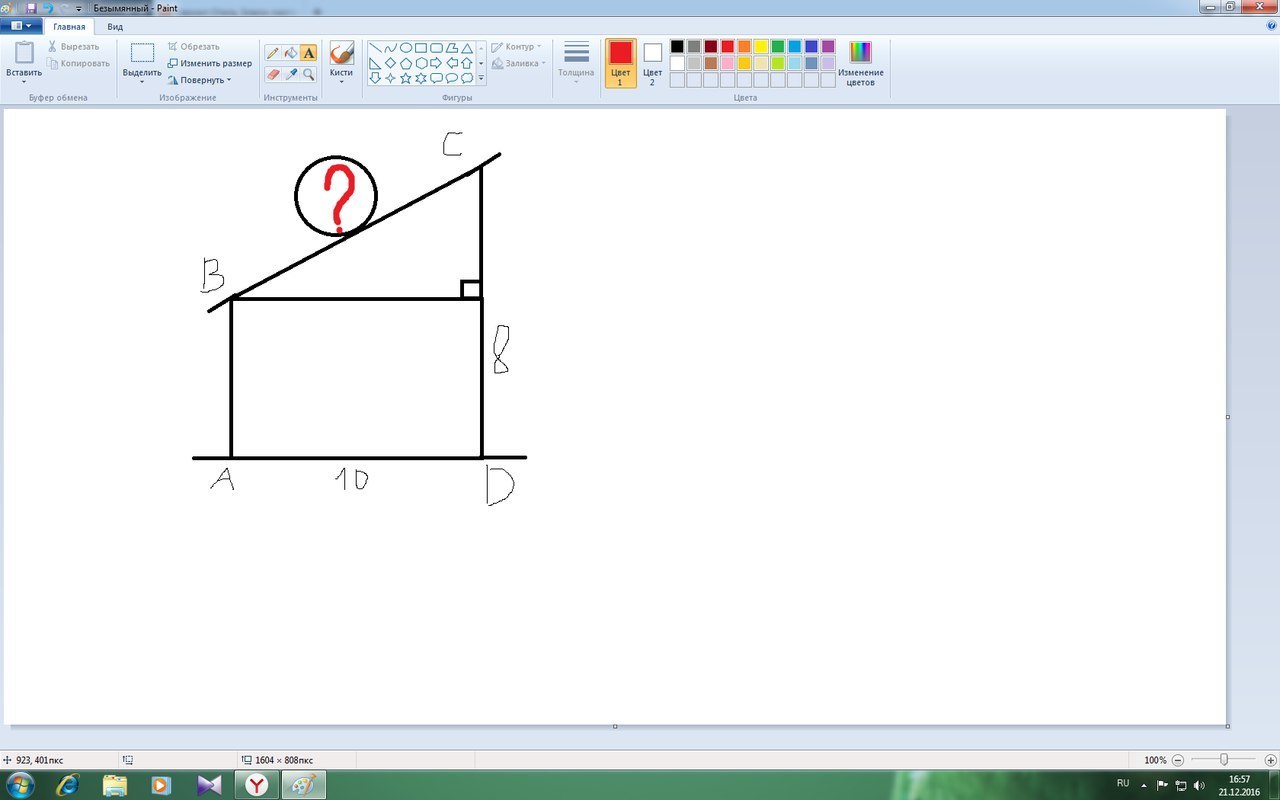Select the Fill with color bucket tool
This screenshot has height=800, width=1280.
click(290, 53)
